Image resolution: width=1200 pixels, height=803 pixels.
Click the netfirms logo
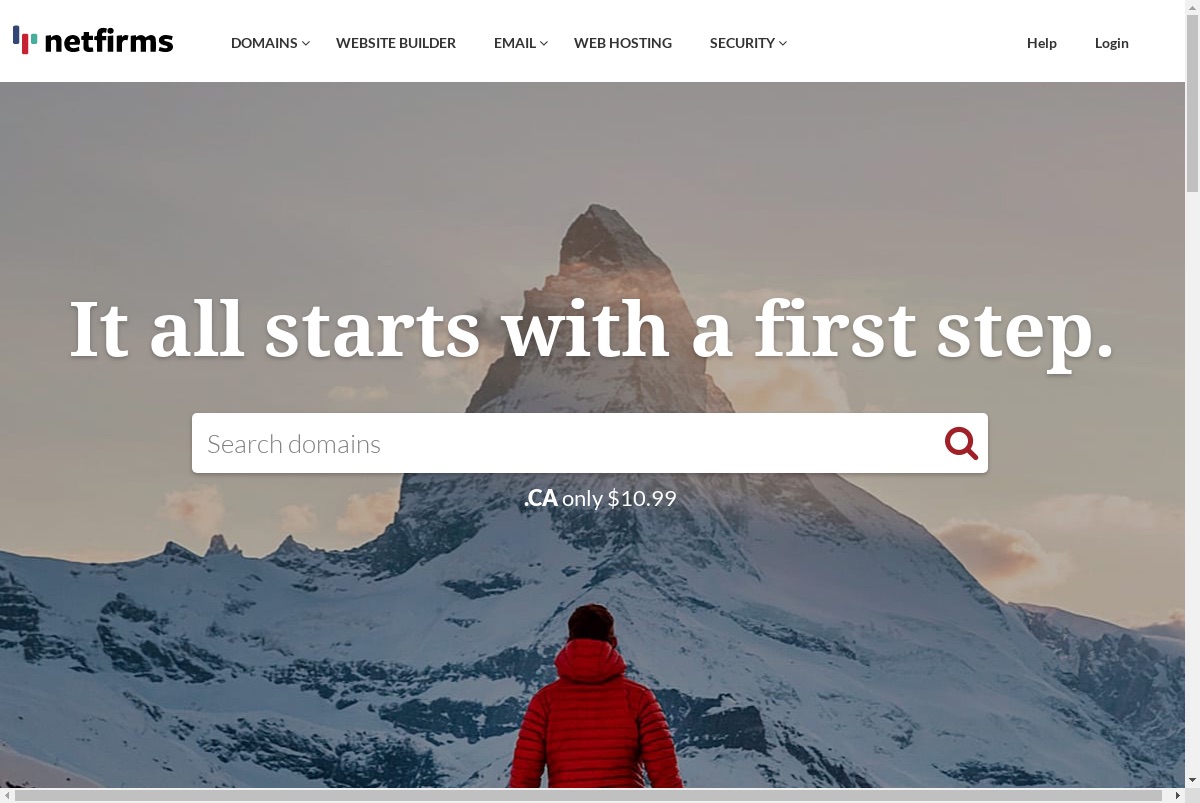[93, 40]
